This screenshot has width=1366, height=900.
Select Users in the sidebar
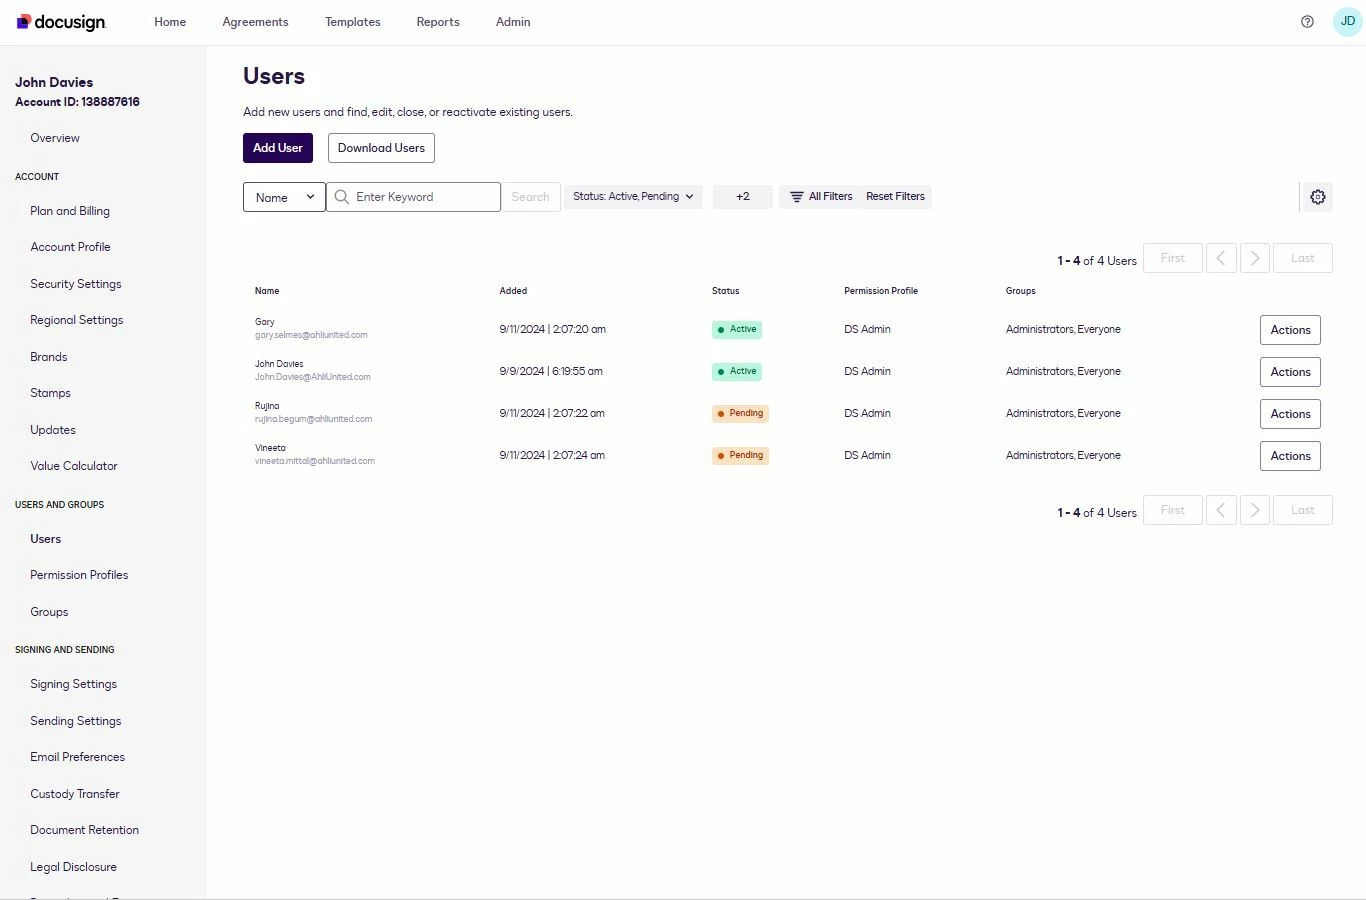[x=46, y=539]
